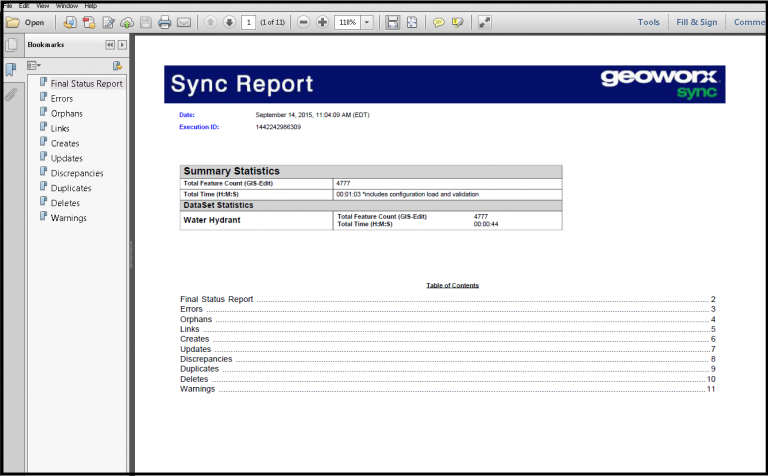Viewport: 768px width, 476px height.
Task: Click the convert file online icon
Action: [x=70, y=23]
